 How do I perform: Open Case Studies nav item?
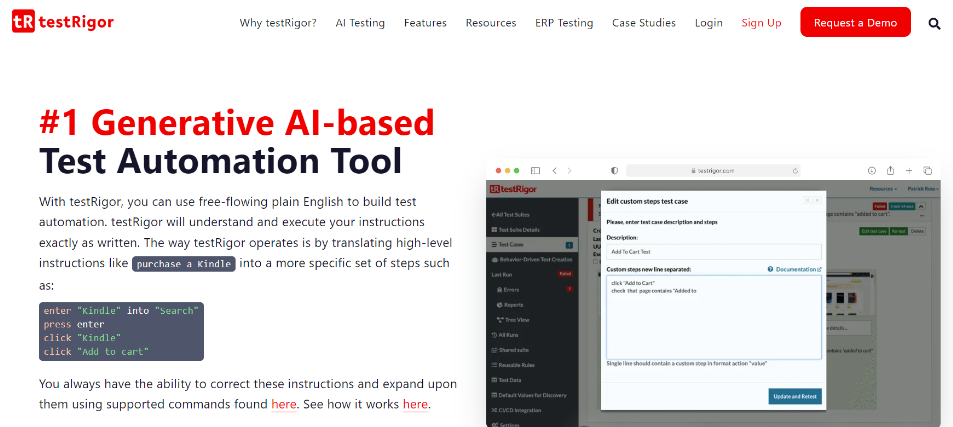[644, 23]
